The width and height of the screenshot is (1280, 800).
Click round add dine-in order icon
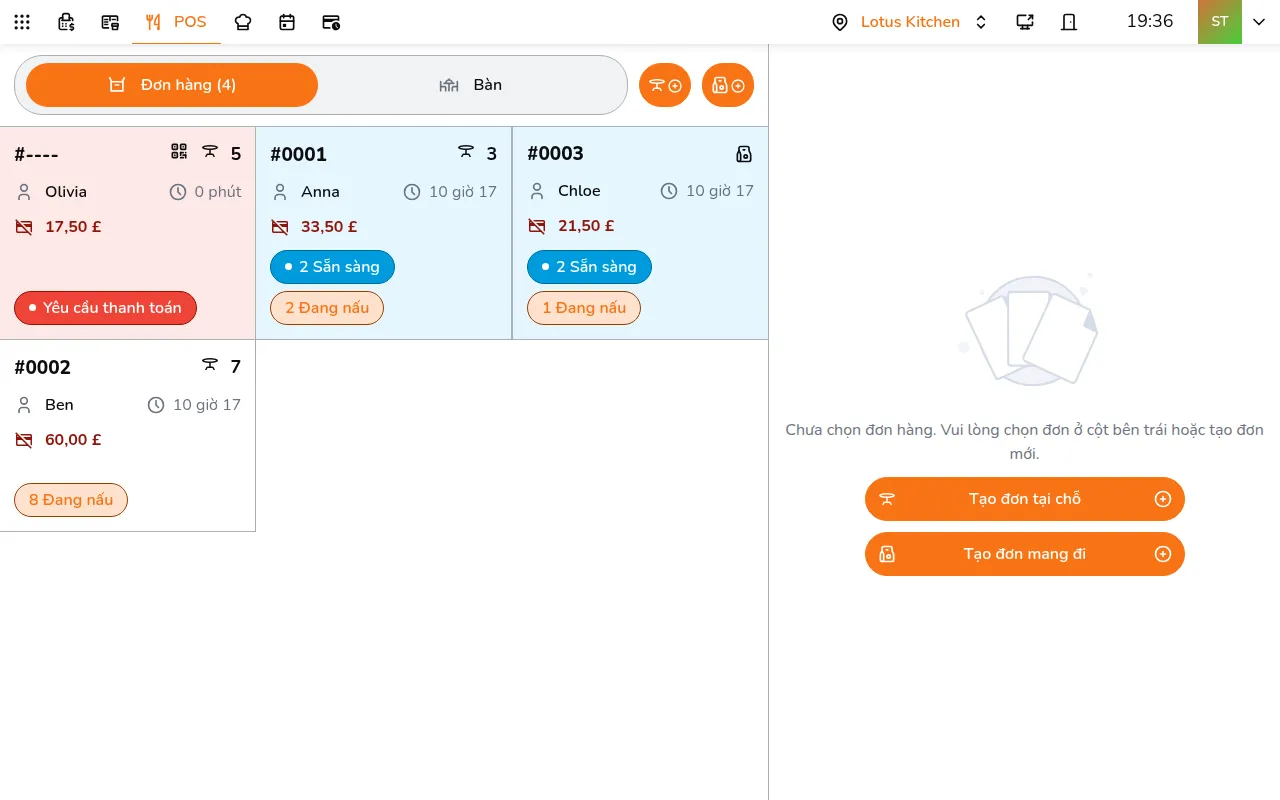665,85
